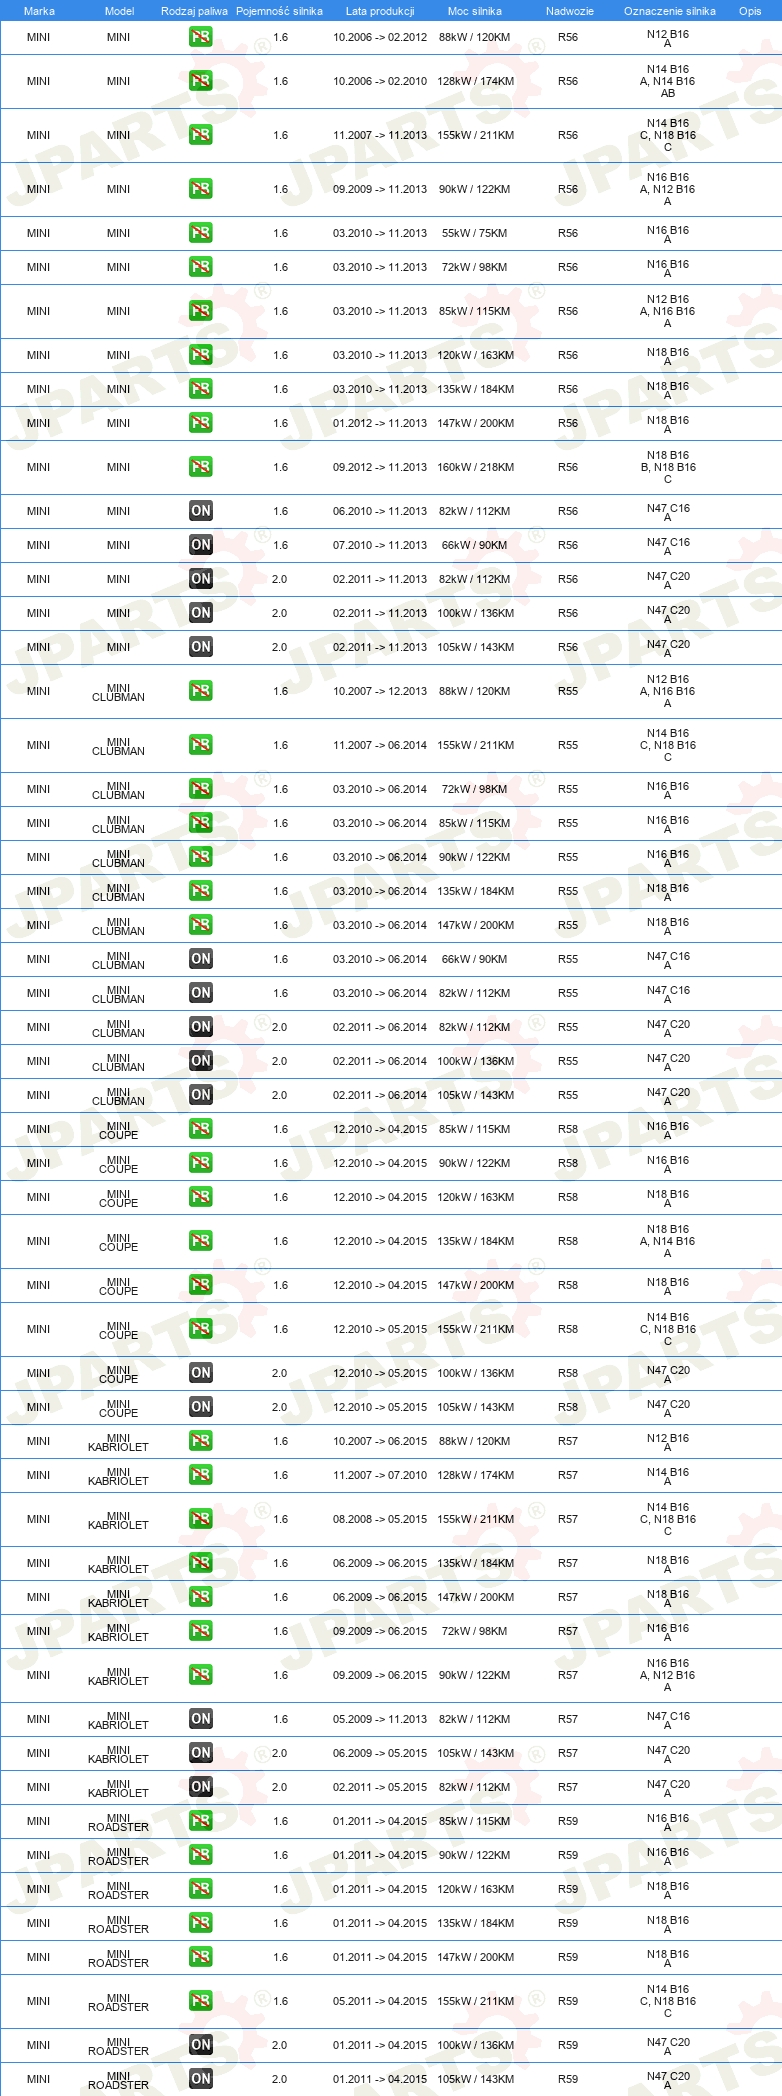
Task: Click diesel ON icon in R56 100kW / 136KM row
Action: tap(201, 613)
